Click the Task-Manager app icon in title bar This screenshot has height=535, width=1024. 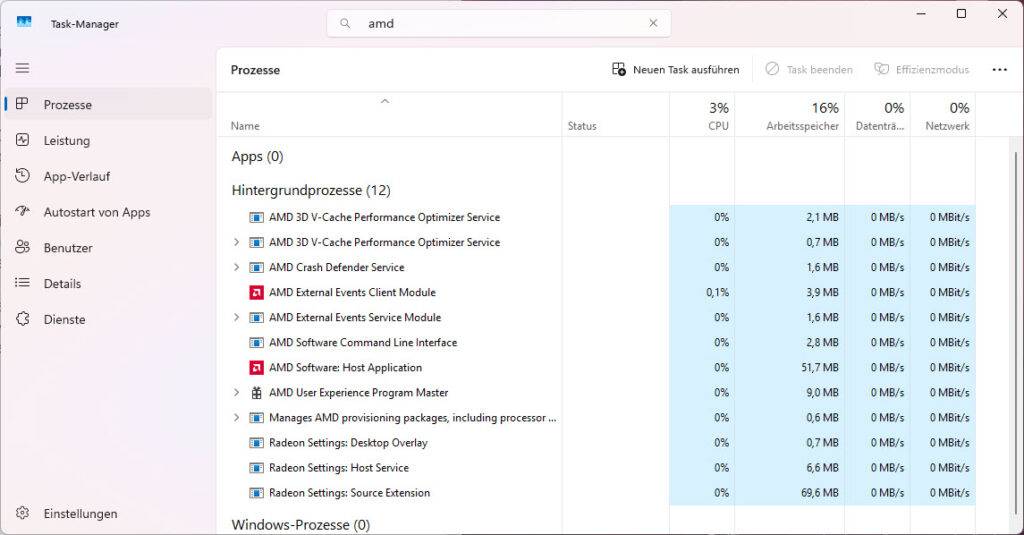coord(24,23)
